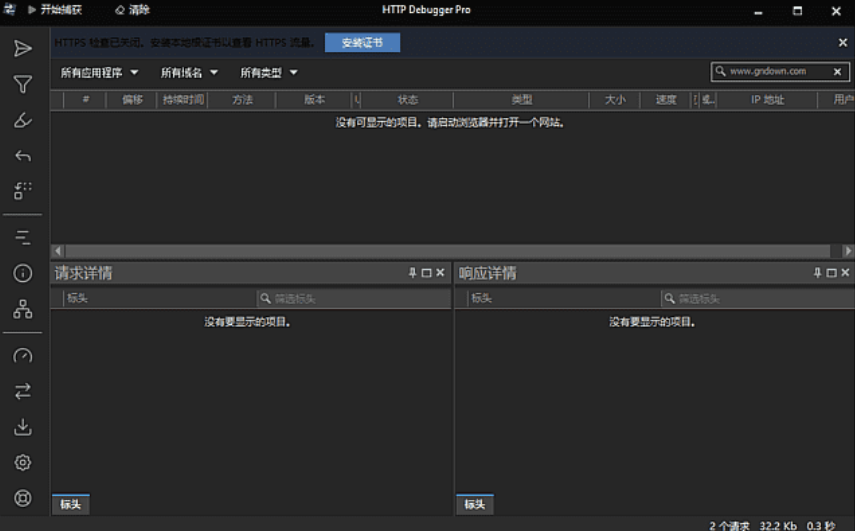Pin the 响应详情 panel
Screen dimensions: 855x531
coord(817,273)
